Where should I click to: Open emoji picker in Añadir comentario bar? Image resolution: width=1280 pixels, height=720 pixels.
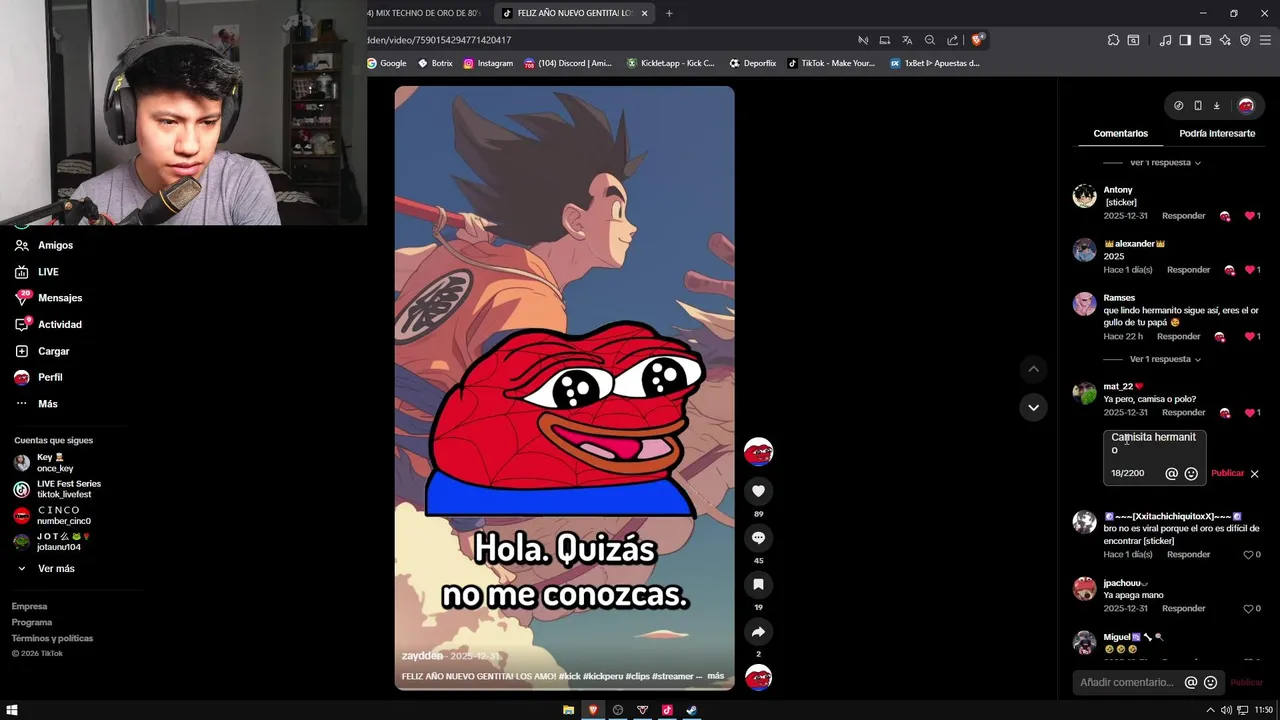[x=1210, y=683]
